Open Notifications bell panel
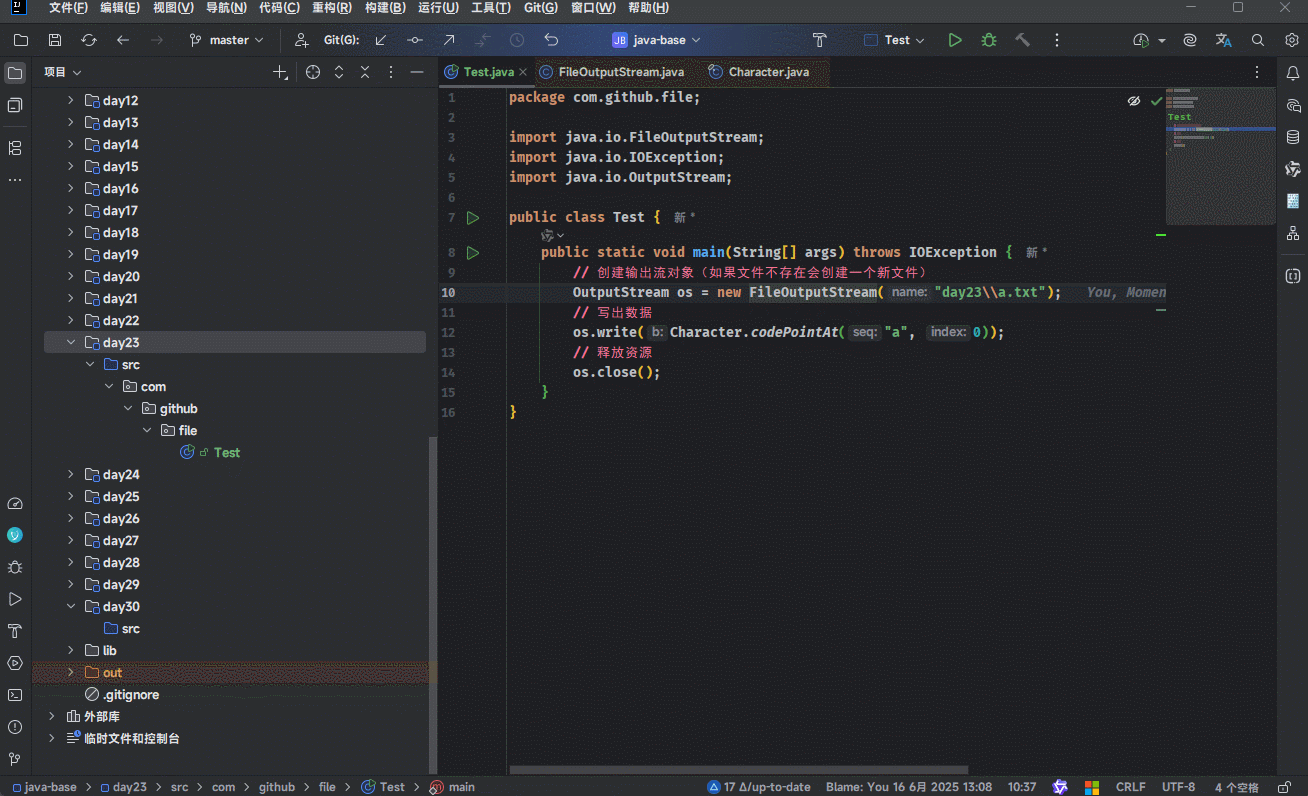The image size is (1308, 796). click(1293, 73)
